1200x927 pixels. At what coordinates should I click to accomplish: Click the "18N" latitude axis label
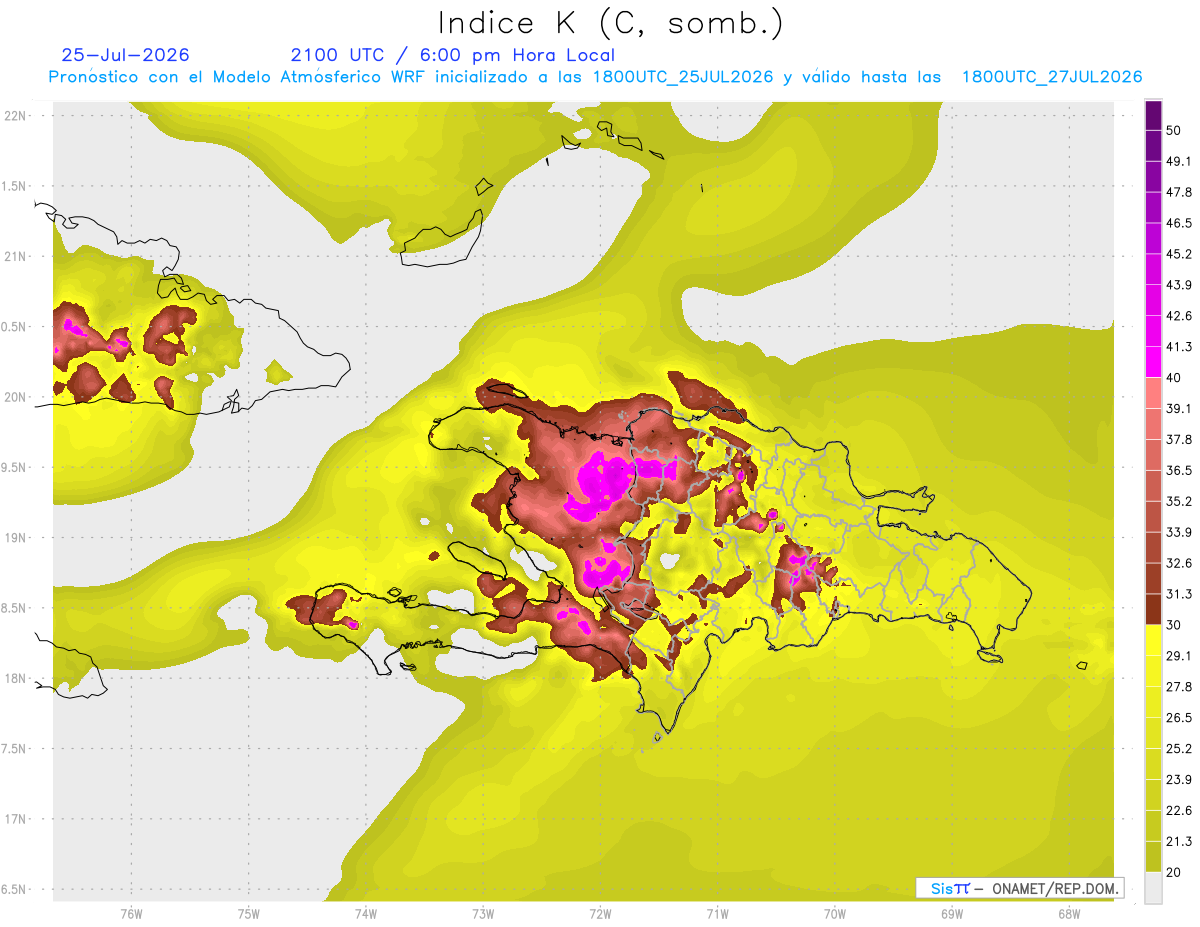[15, 679]
